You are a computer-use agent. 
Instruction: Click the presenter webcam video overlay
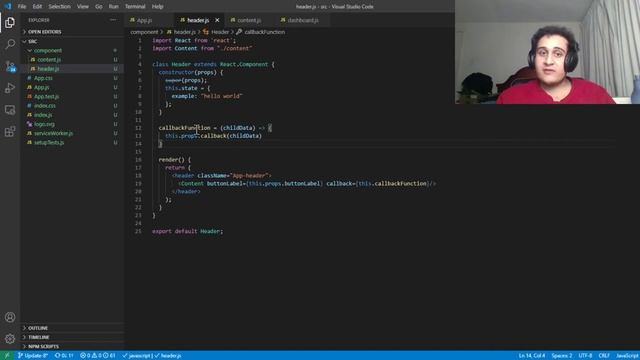[x=547, y=52]
